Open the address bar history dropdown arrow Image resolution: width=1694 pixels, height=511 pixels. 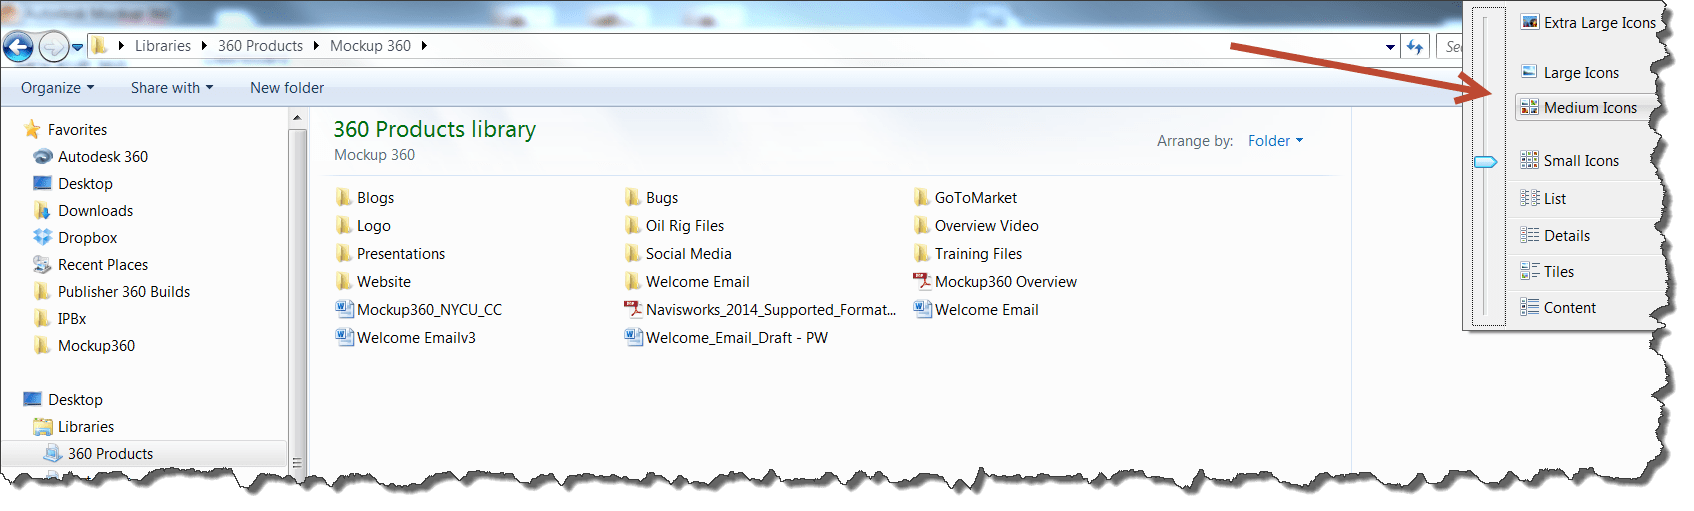(1390, 47)
